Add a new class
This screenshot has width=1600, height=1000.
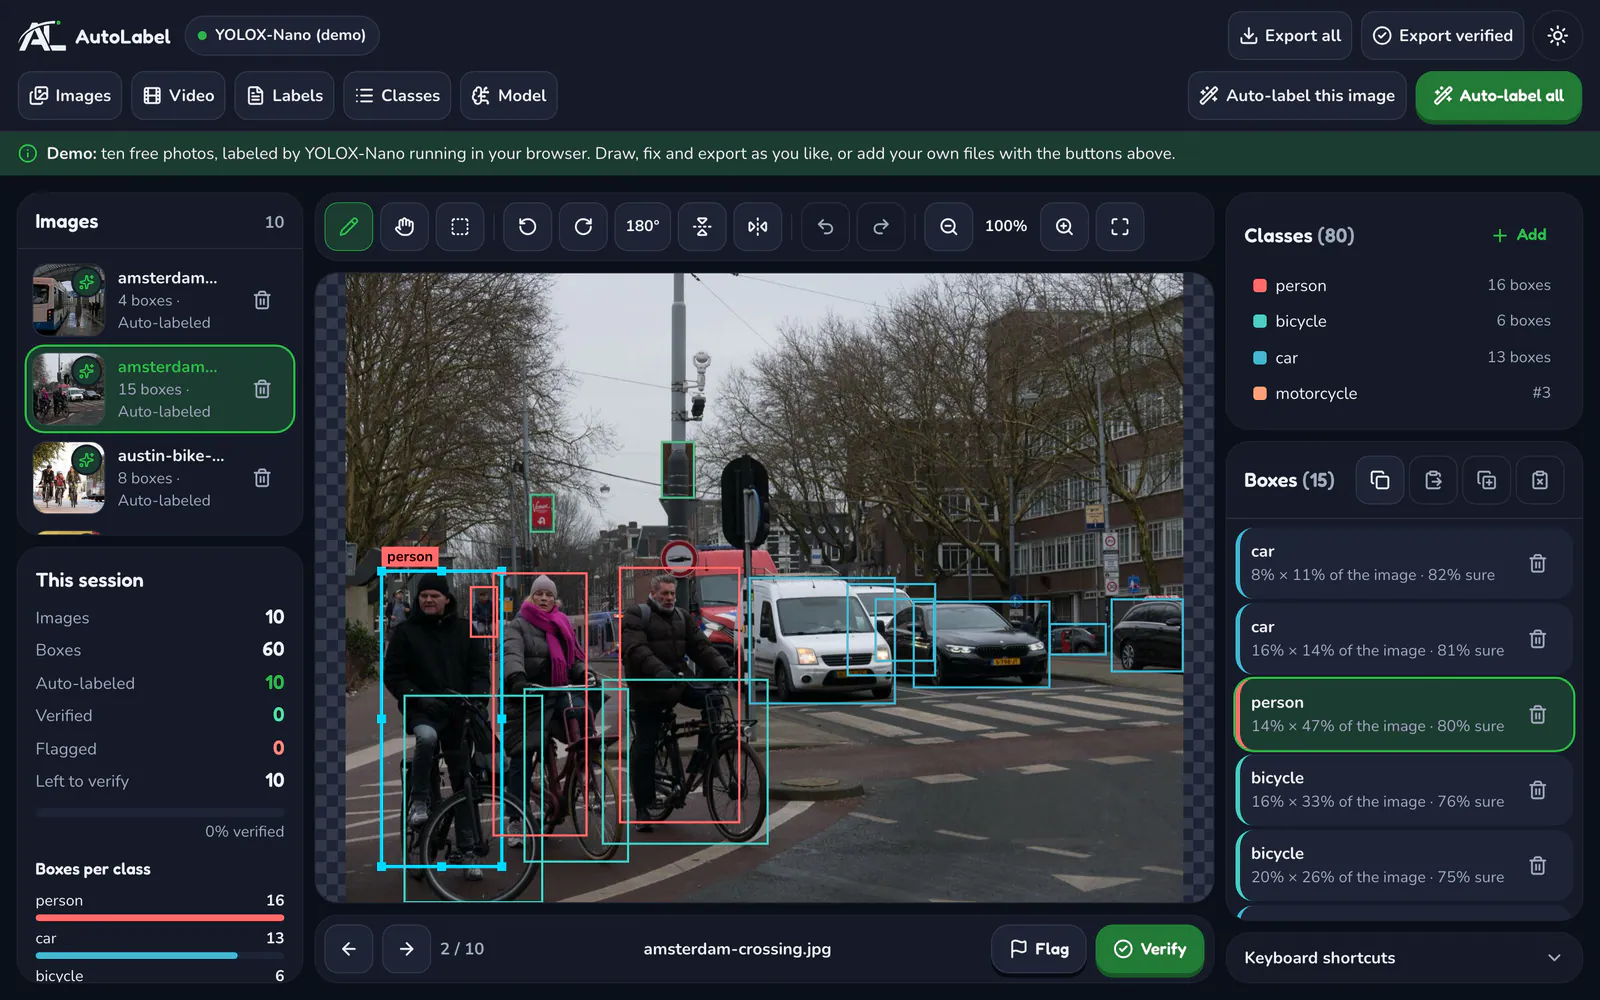point(1519,235)
